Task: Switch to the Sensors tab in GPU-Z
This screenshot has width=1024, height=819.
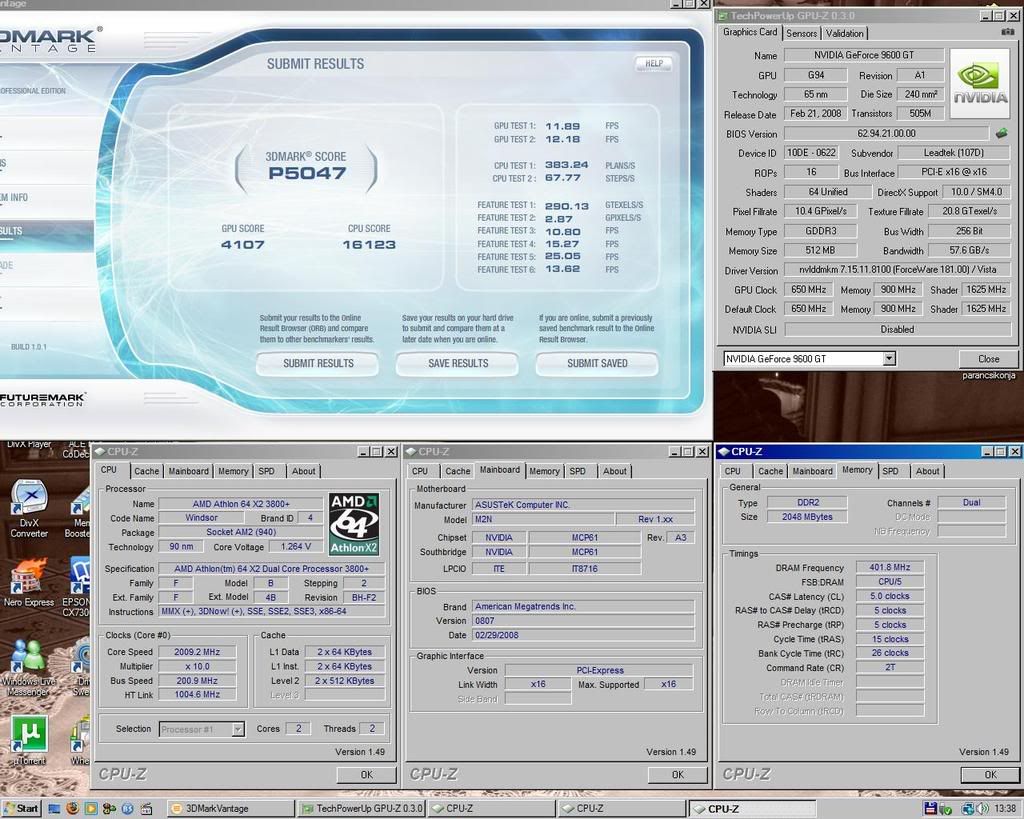Action: [x=801, y=33]
